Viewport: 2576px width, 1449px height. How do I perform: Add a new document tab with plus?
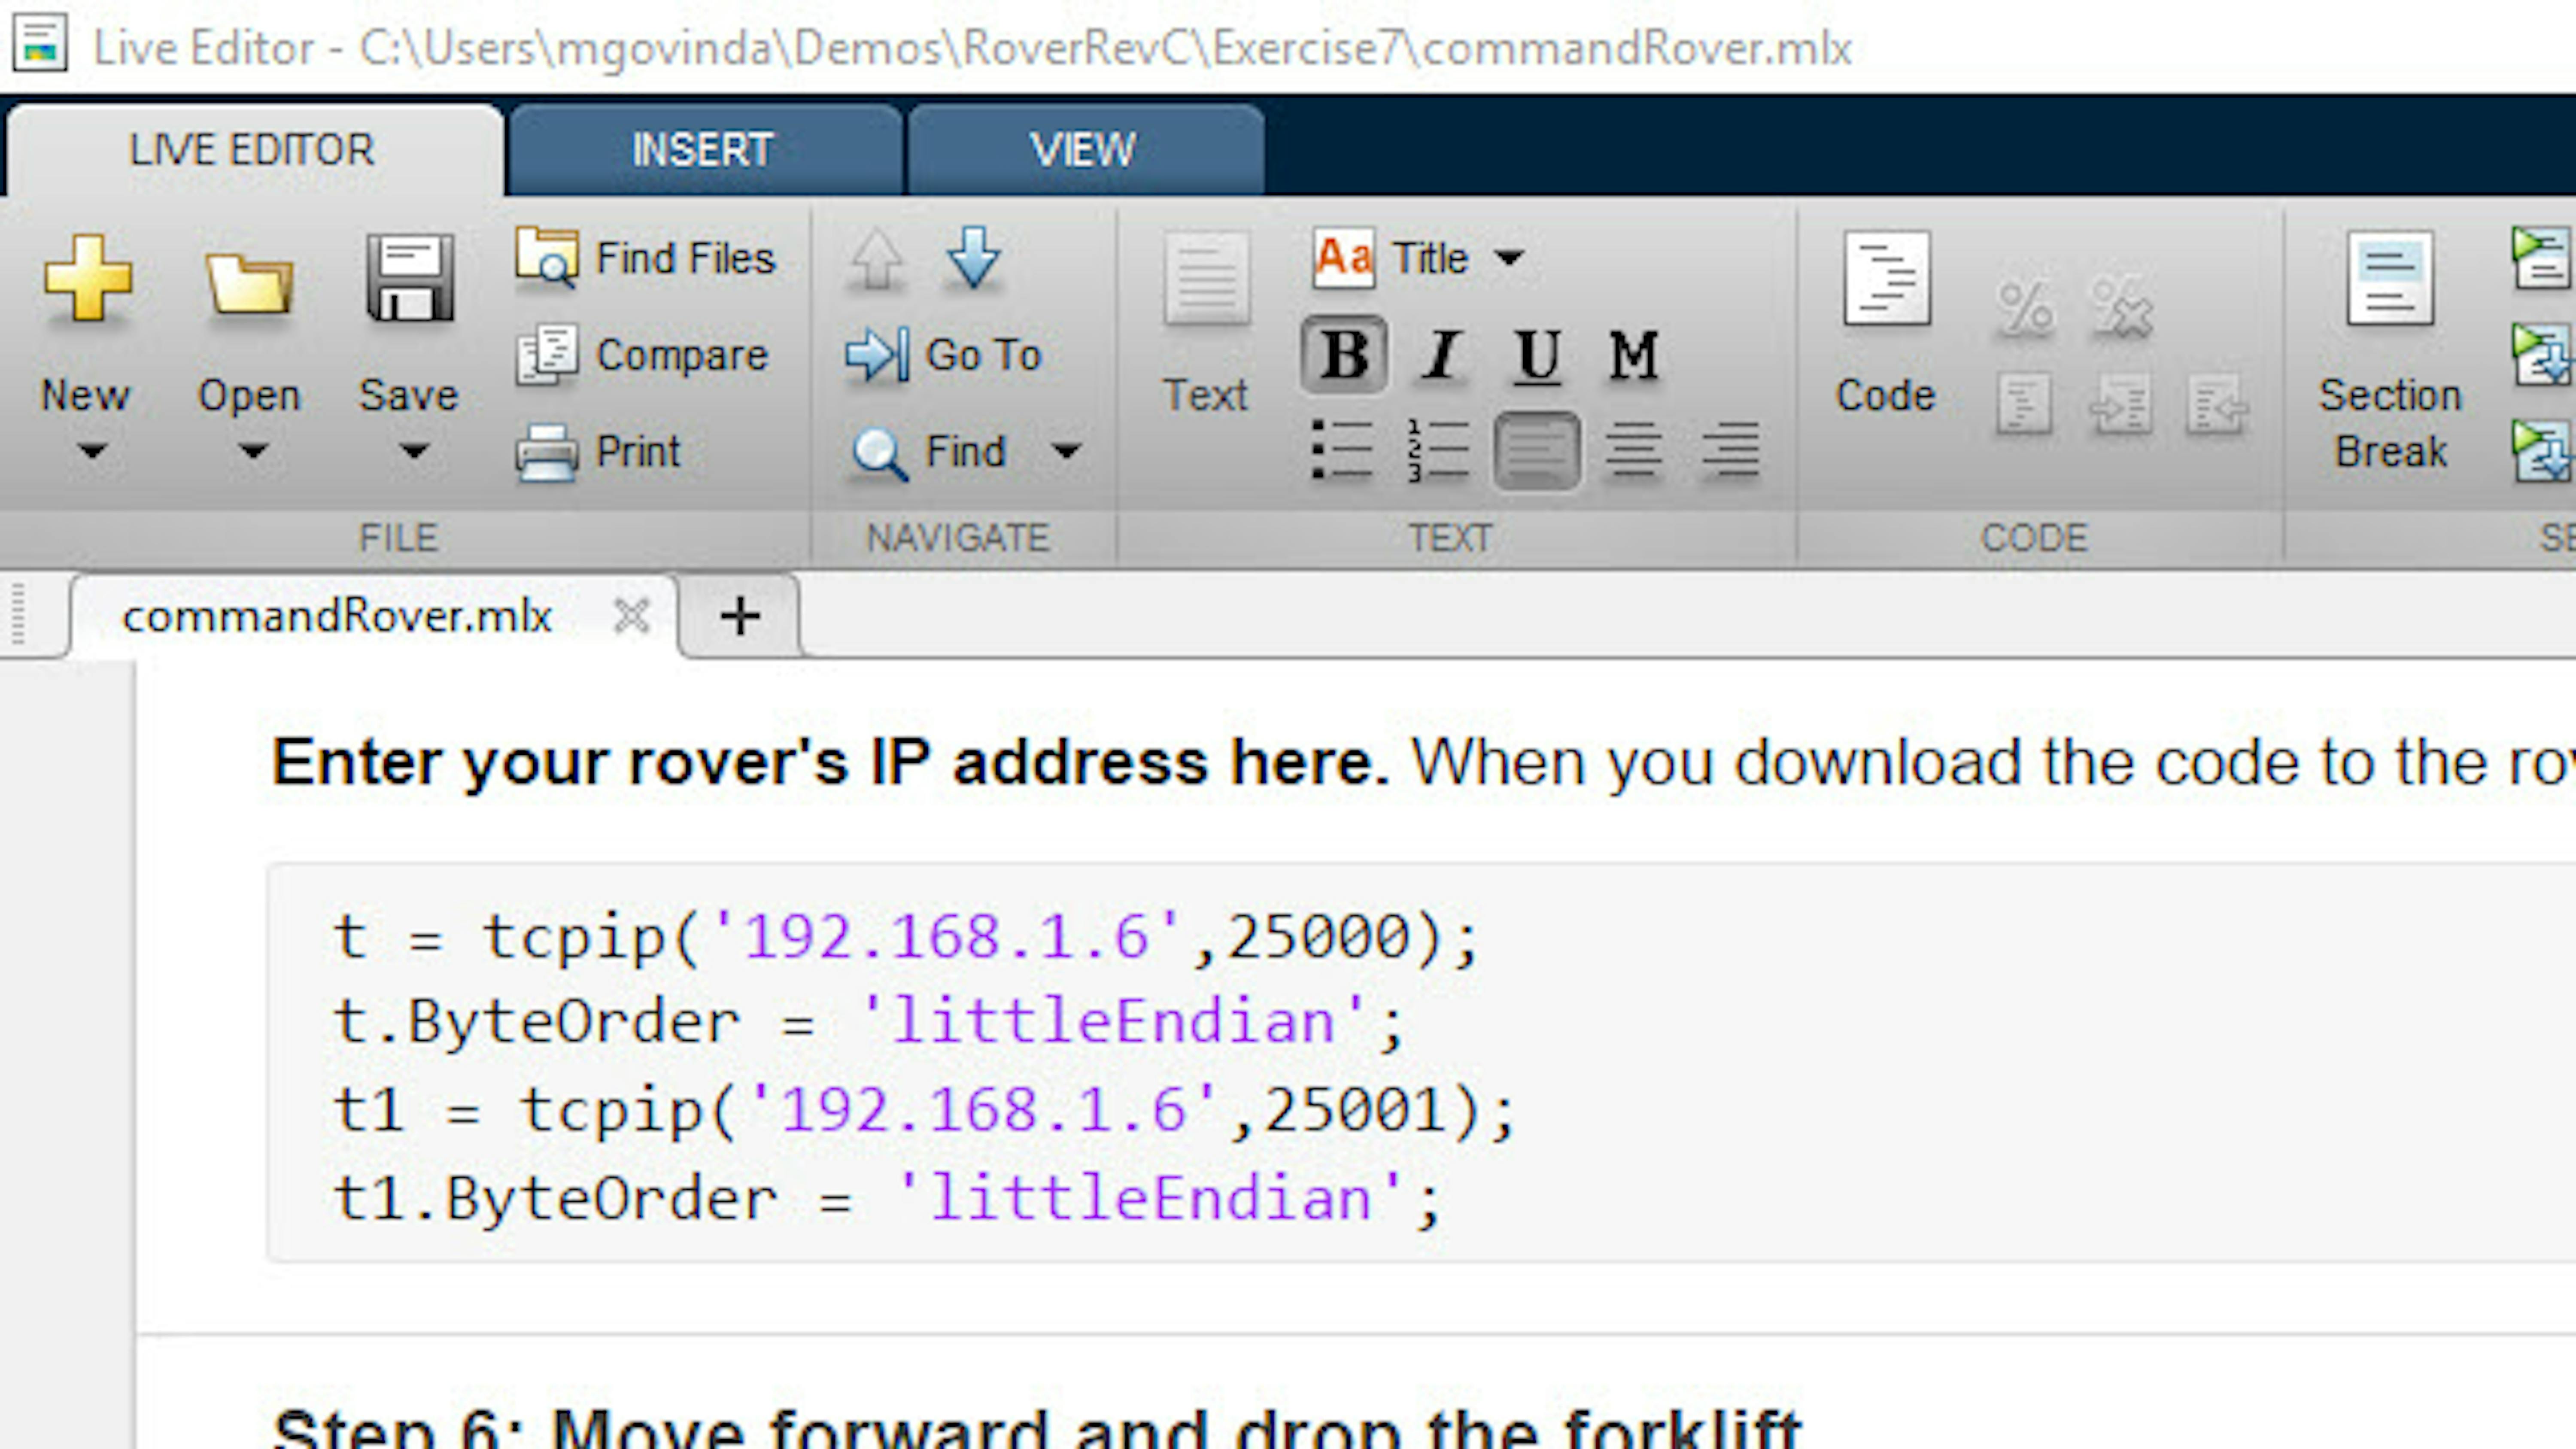(740, 616)
